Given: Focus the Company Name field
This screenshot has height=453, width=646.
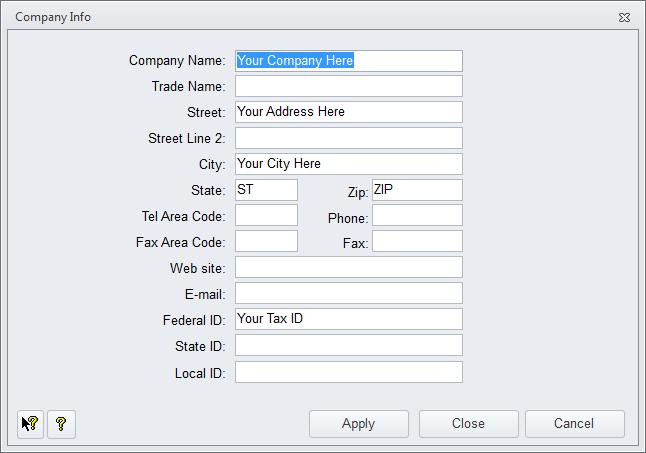Looking at the screenshot, I should pyautogui.click(x=348, y=61).
